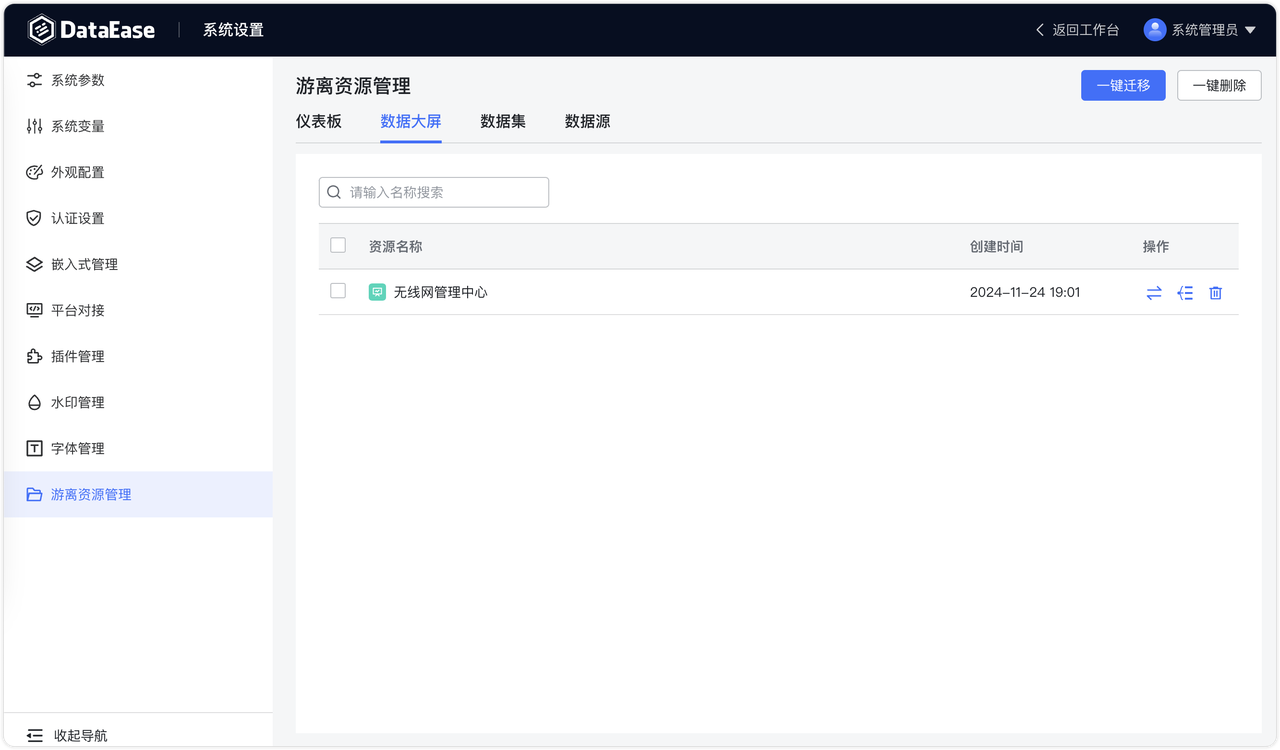Check the box for 无线网管理中心 row
This screenshot has width=1280, height=750.
pos(338,291)
